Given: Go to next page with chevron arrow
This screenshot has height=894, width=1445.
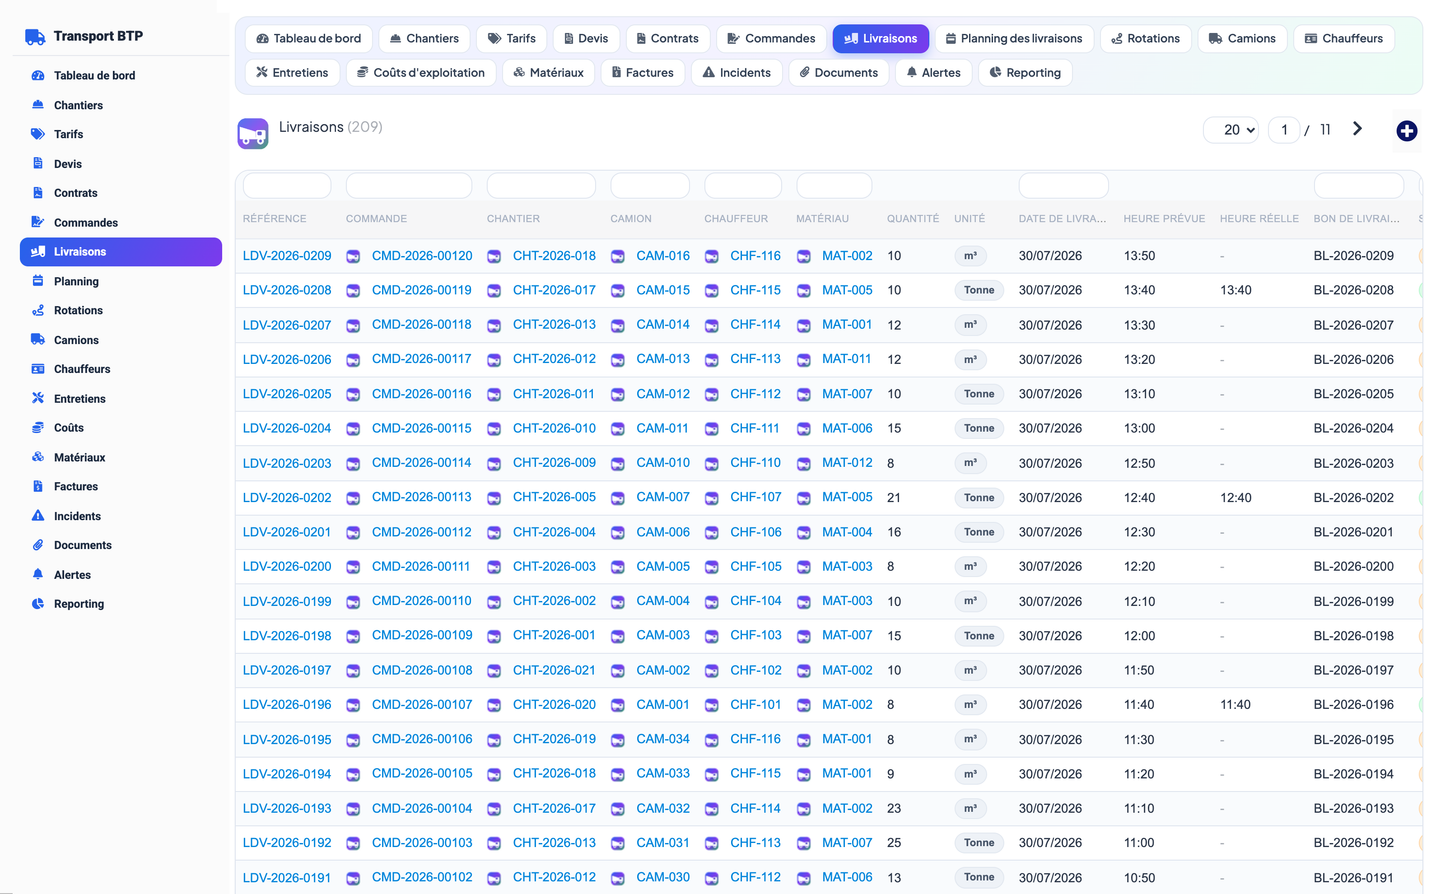Looking at the screenshot, I should 1357,129.
